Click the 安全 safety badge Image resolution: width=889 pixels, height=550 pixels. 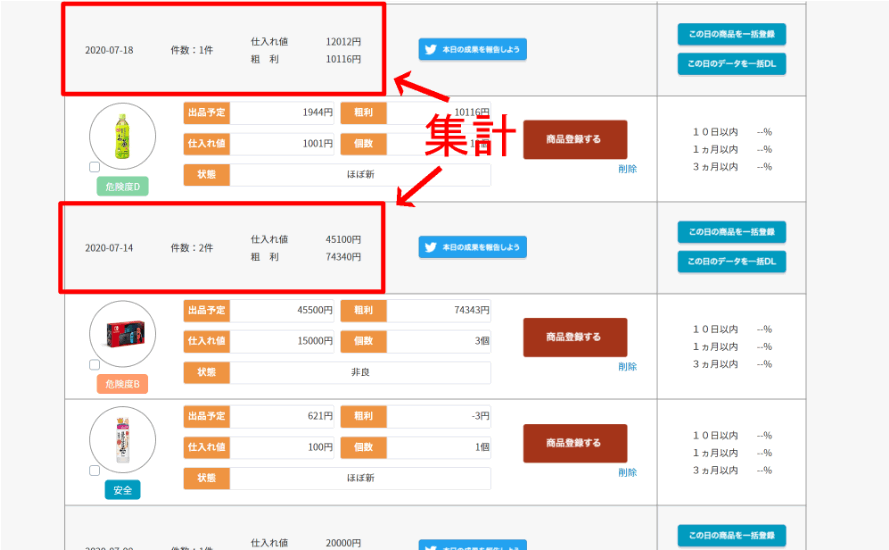tap(122, 490)
